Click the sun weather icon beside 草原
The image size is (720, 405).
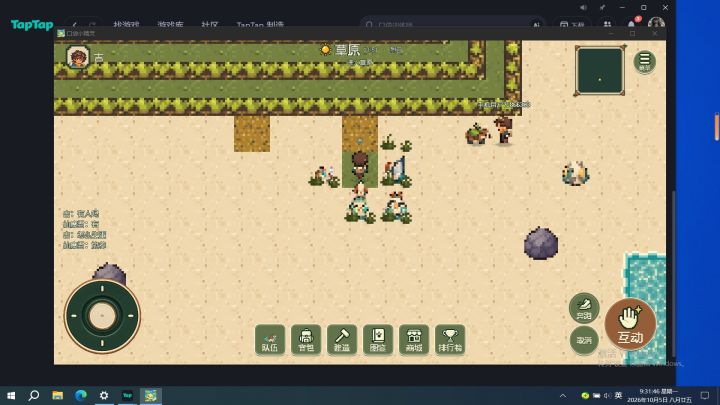(x=325, y=49)
